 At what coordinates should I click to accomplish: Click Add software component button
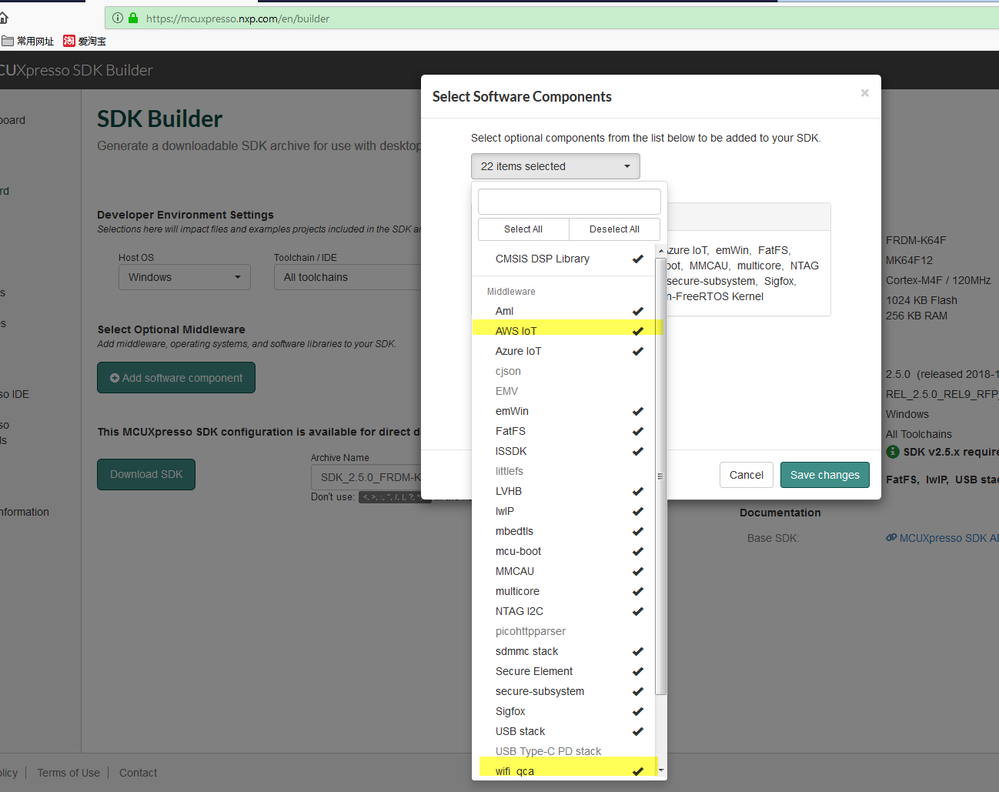tap(176, 378)
